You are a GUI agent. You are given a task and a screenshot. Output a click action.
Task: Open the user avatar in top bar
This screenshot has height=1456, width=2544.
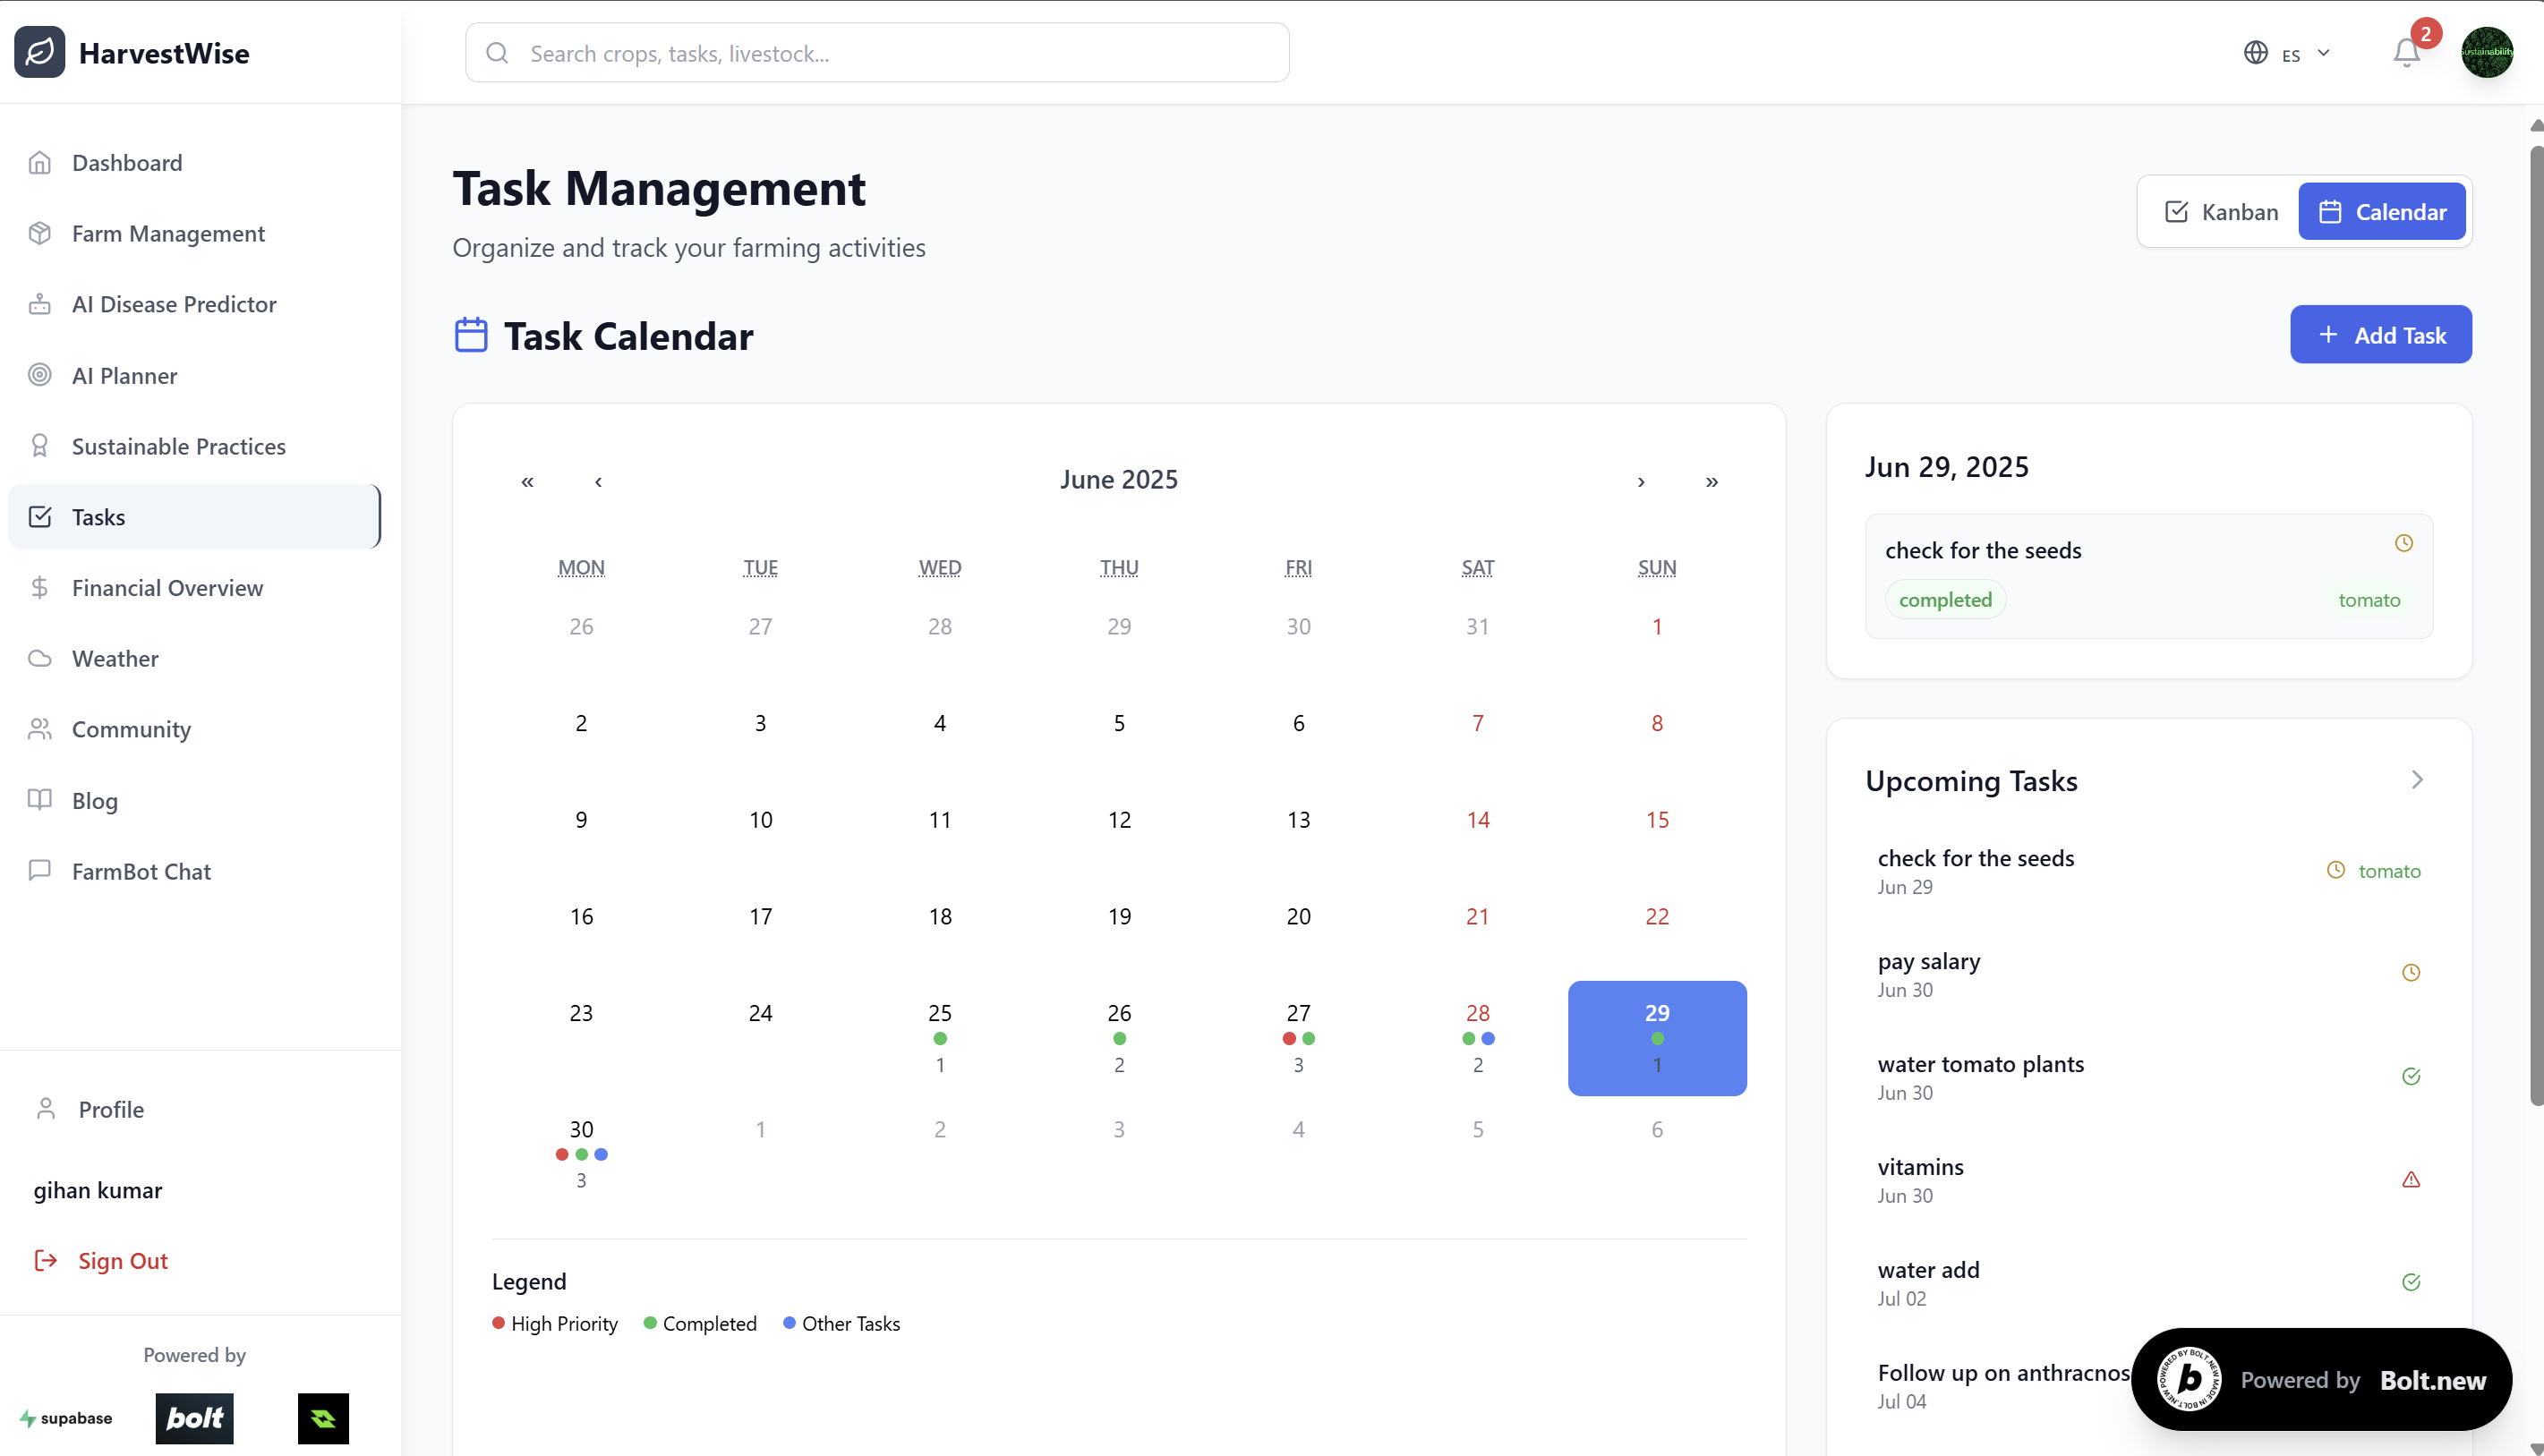coord(2486,52)
